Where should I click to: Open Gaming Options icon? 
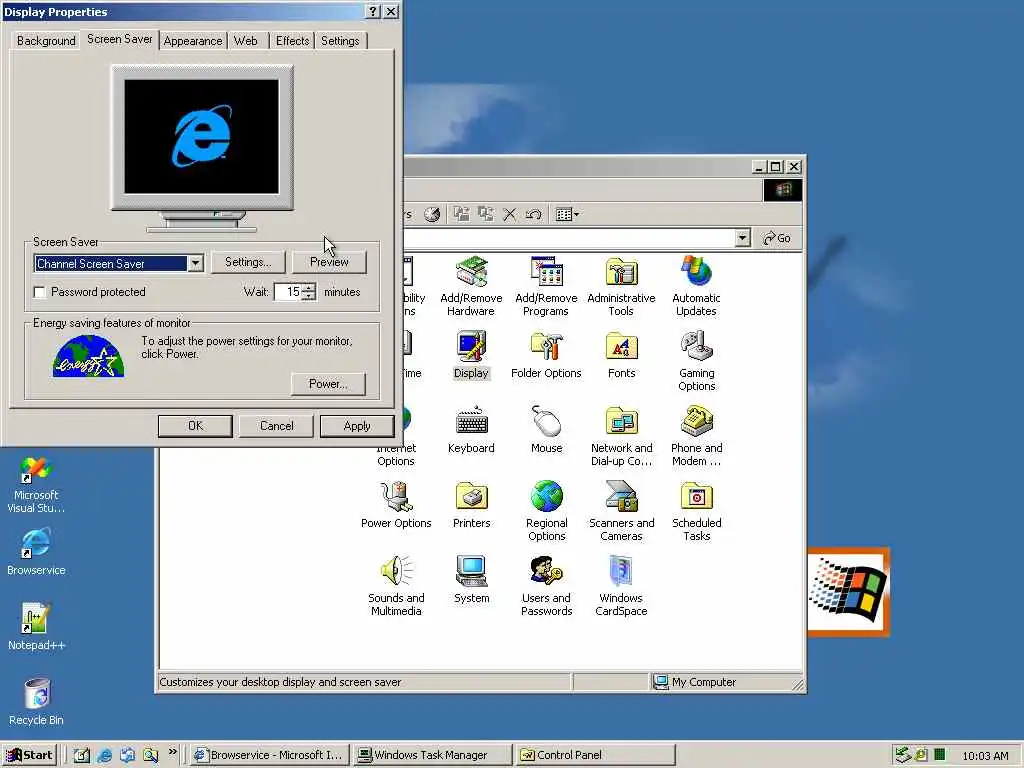[696, 360]
